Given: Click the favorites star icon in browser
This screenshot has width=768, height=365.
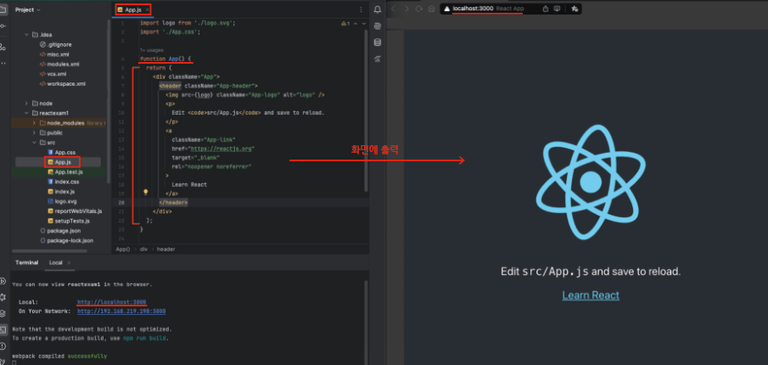Looking at the screenshot, I should pos(575,9).
